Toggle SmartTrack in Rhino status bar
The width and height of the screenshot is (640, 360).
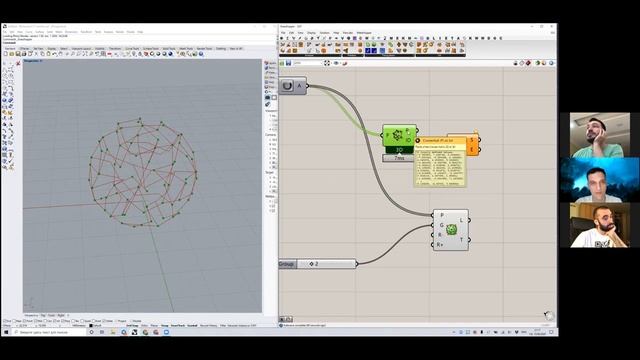coord(178,326)
